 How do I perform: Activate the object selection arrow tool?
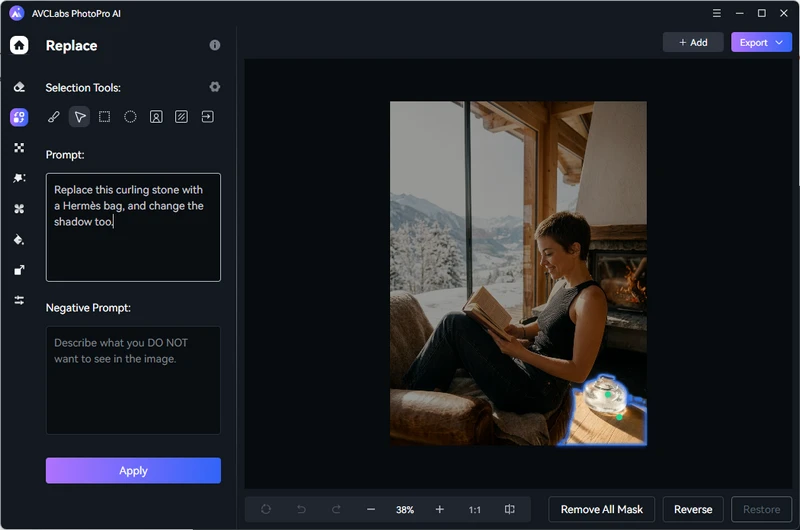pos(80,117)
